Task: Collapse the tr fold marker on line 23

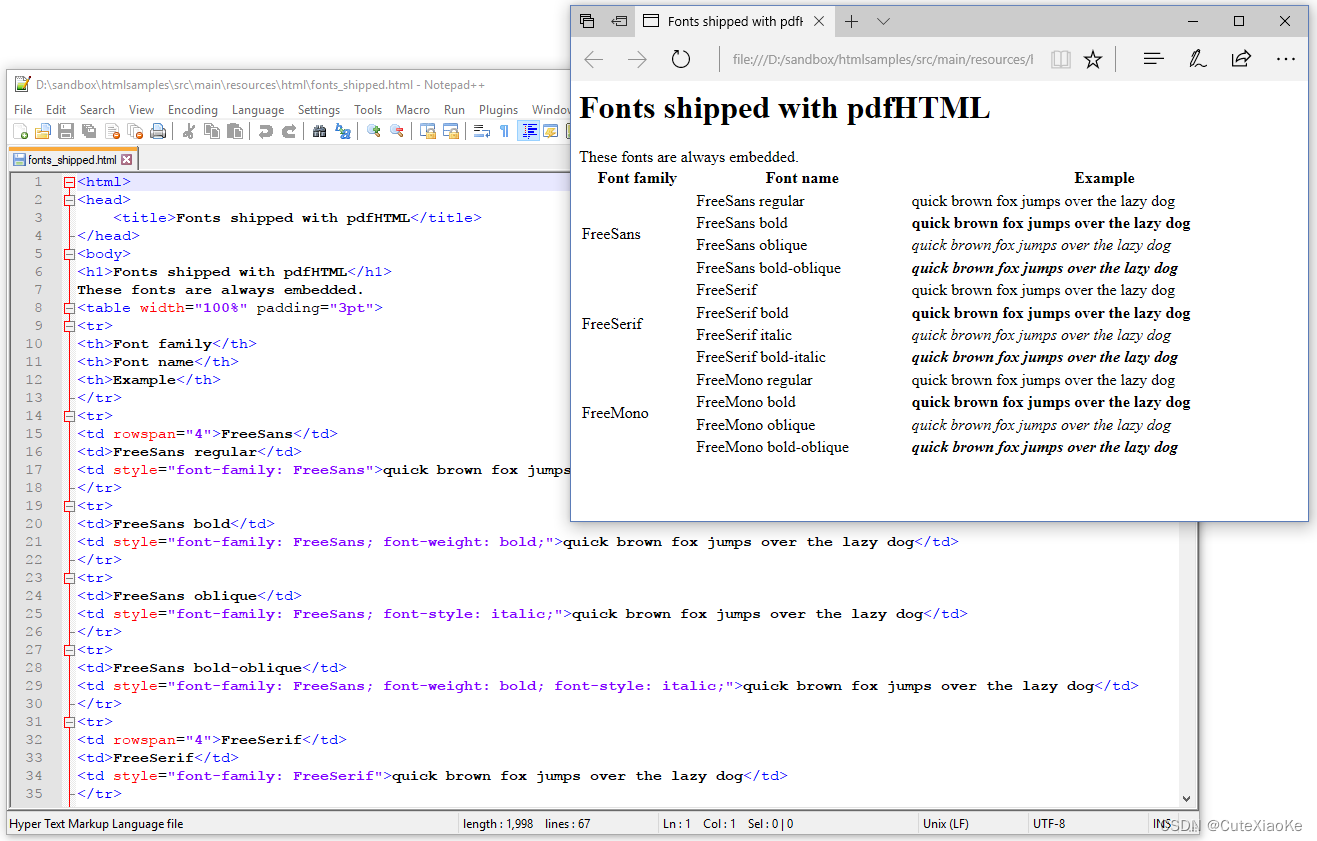Action: [68, 578]
